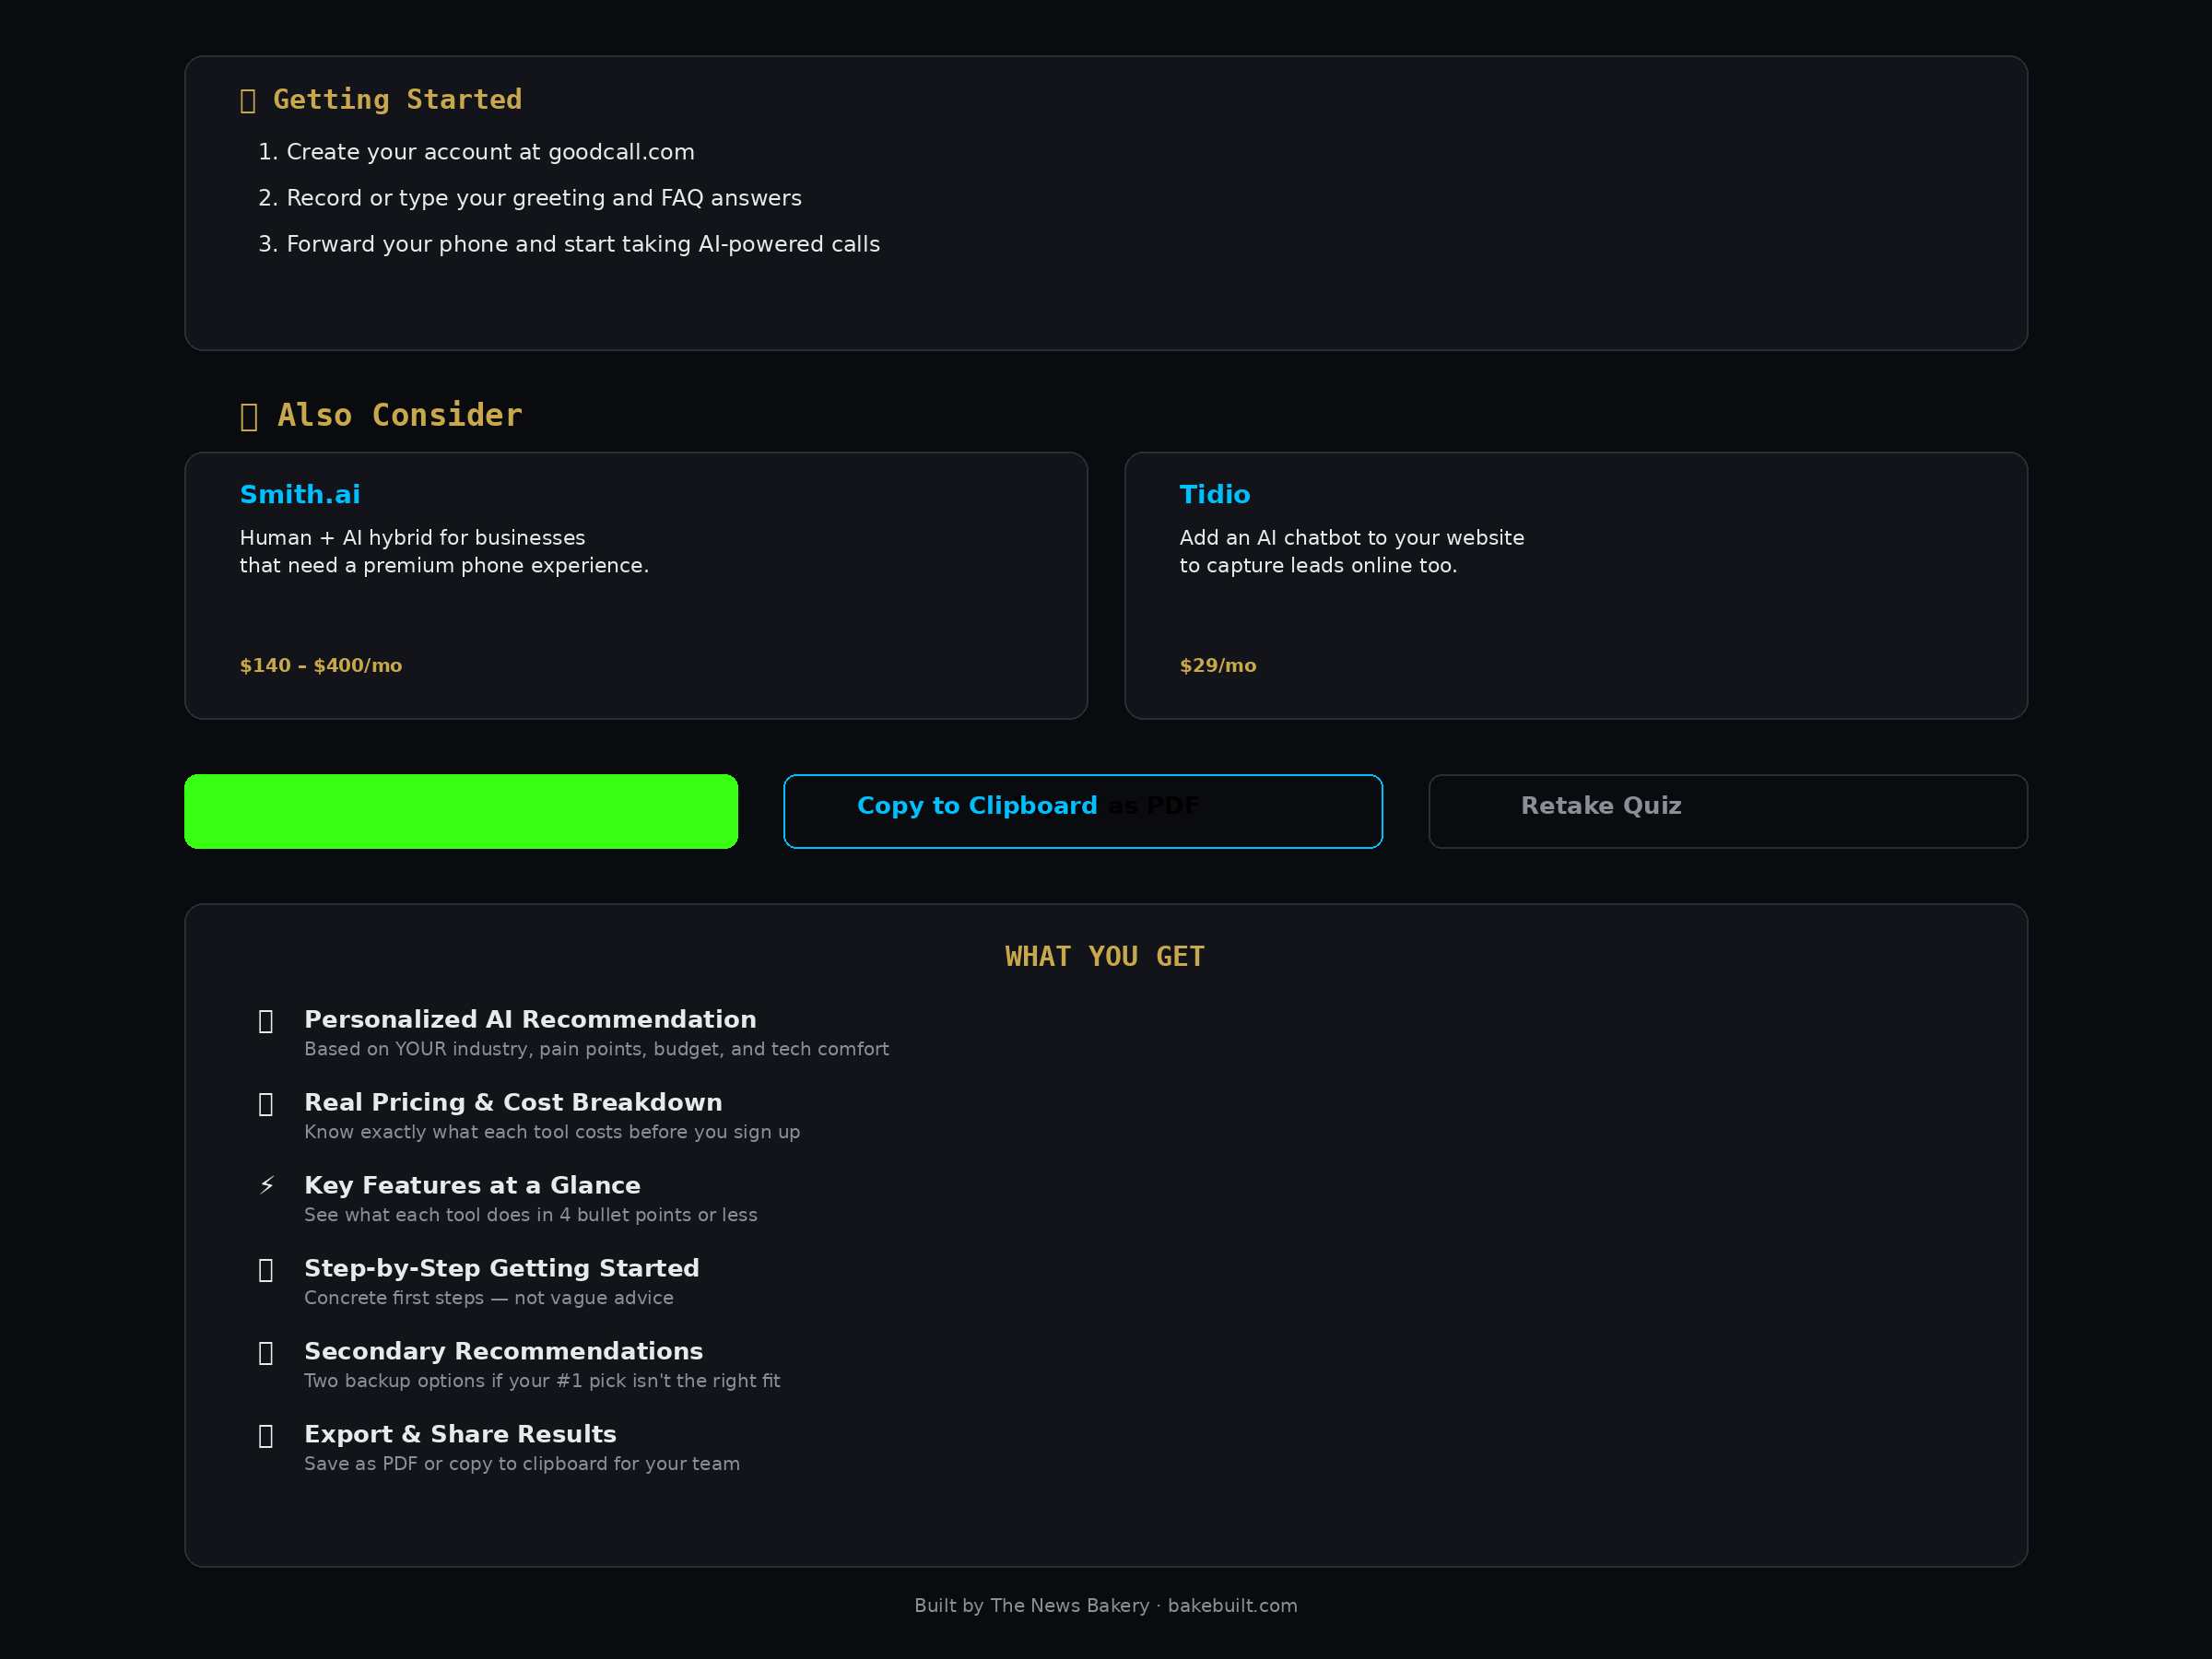Open the Tidio recommendation title
2212x1659 pixels.
pos(1215,494)
